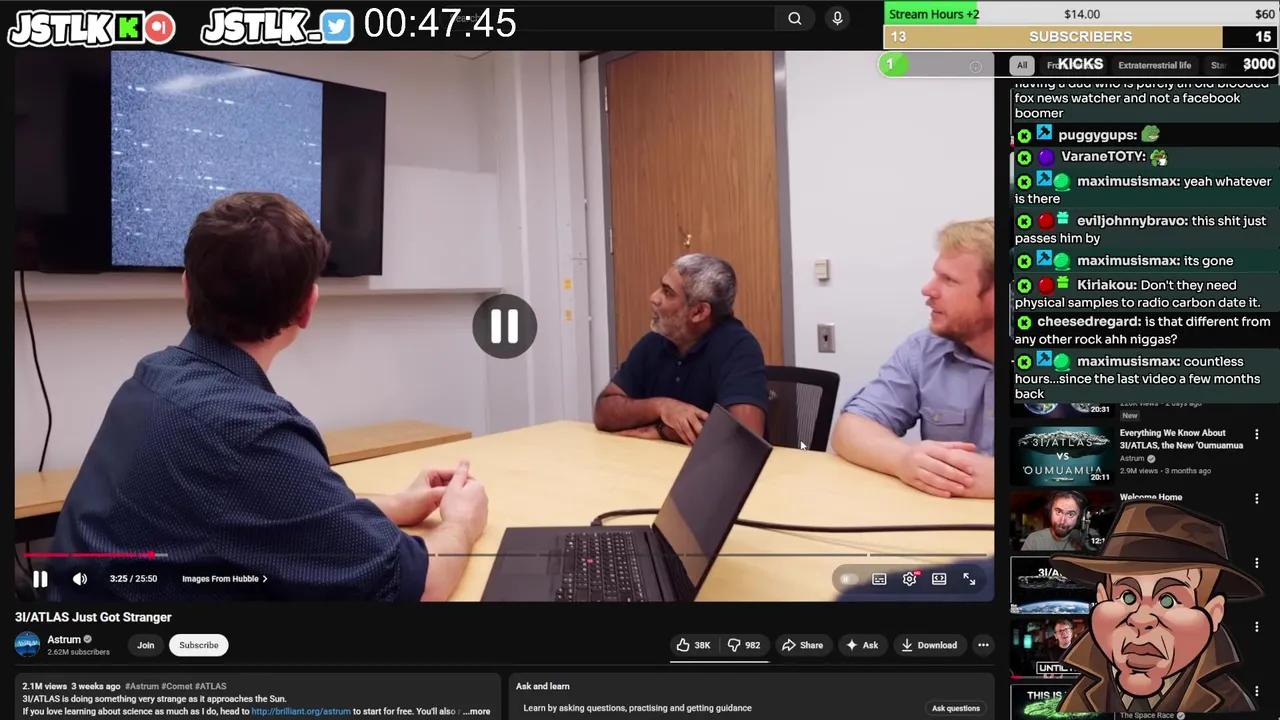Toggle the autoplay switch in player

coord(848,579)
